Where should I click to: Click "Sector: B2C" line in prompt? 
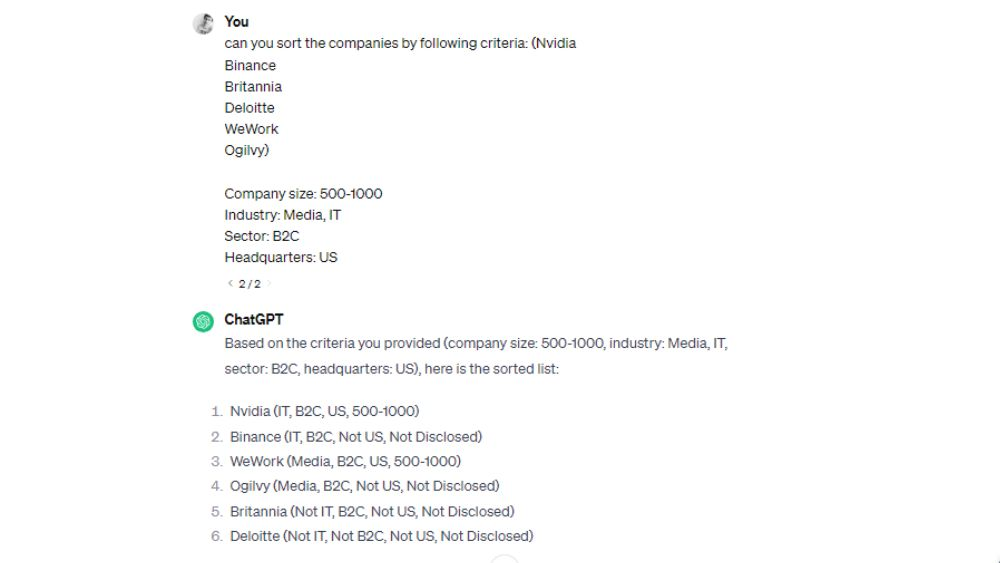point(261,236)
